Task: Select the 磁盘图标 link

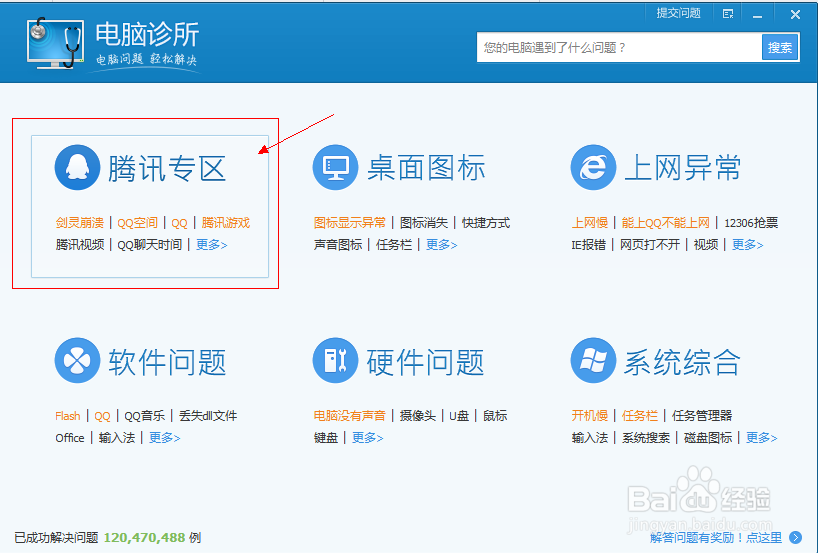Action: [708, 438]
